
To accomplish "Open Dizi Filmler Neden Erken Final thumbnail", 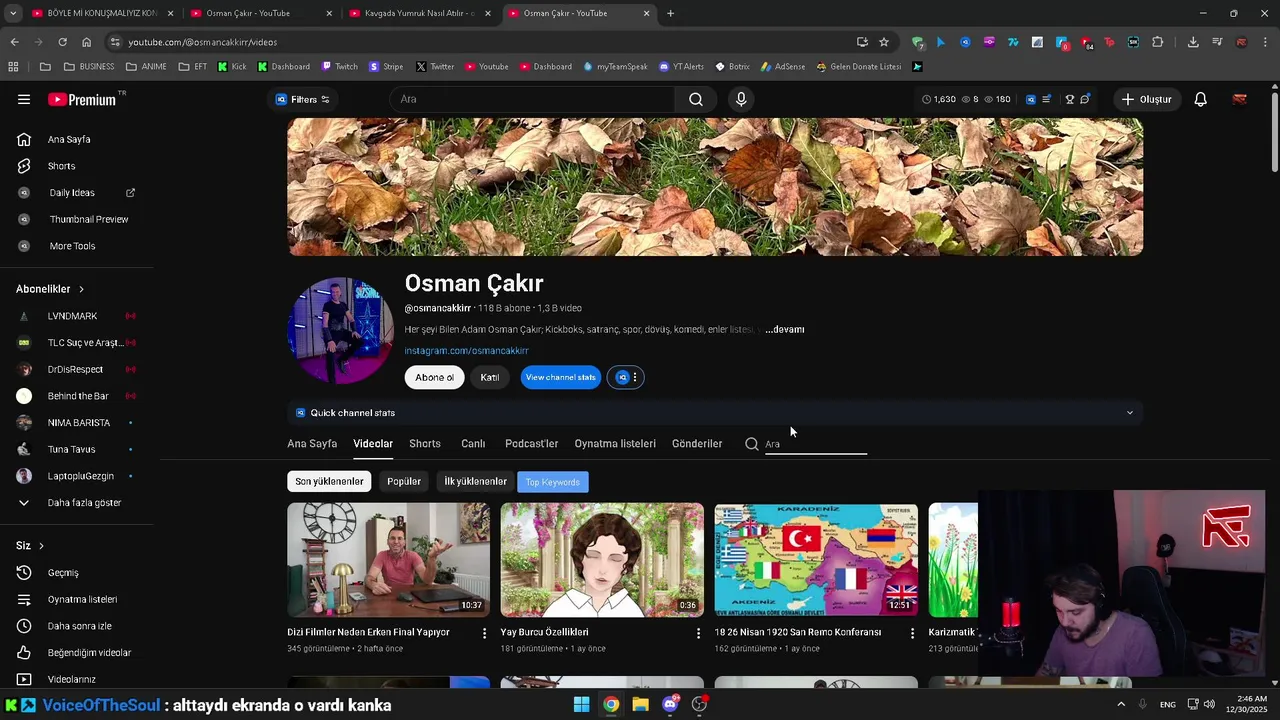I will (x=388, y=560).
